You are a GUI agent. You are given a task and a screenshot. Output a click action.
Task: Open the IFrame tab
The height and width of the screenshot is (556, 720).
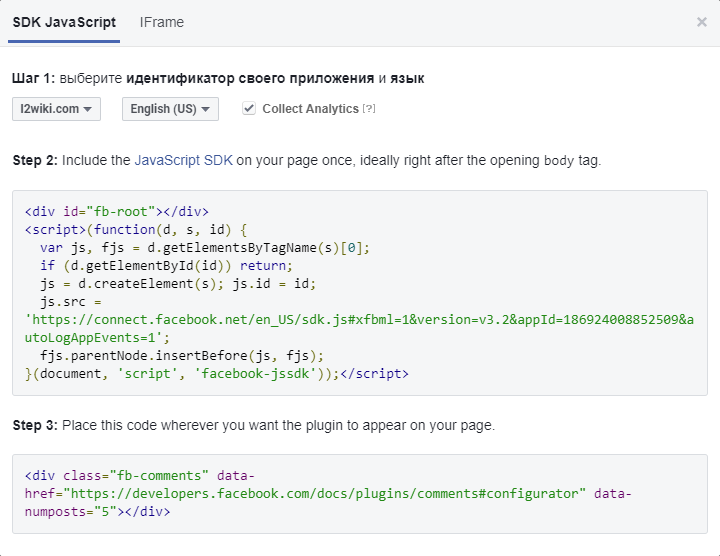(161, 22)
